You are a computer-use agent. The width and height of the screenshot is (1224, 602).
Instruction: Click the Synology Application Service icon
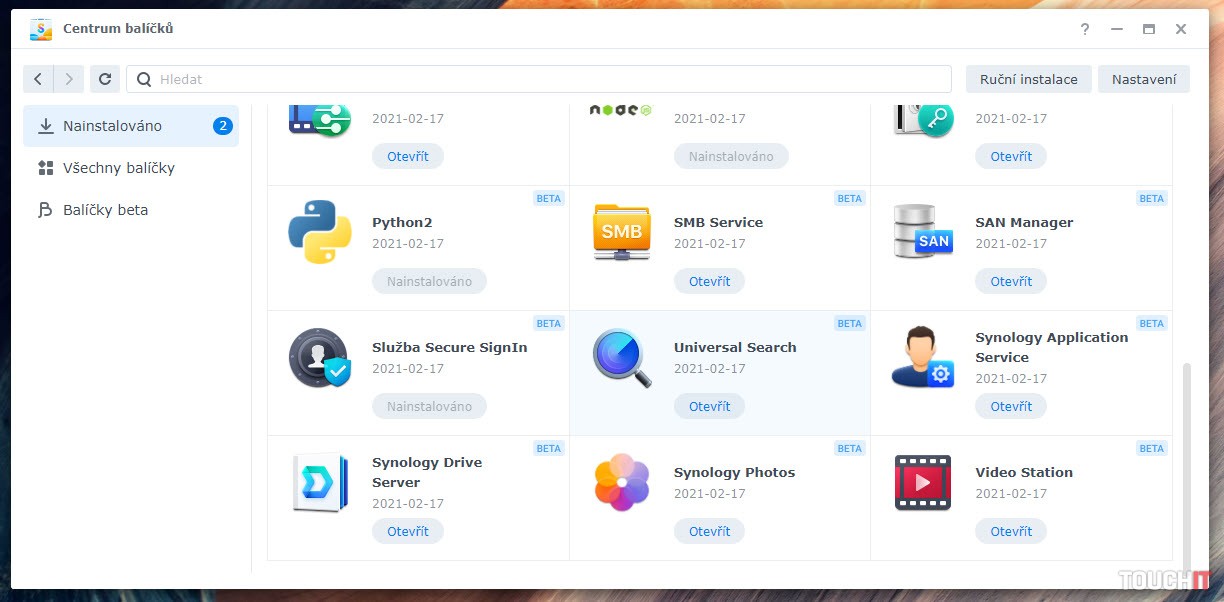click(922, 357)
